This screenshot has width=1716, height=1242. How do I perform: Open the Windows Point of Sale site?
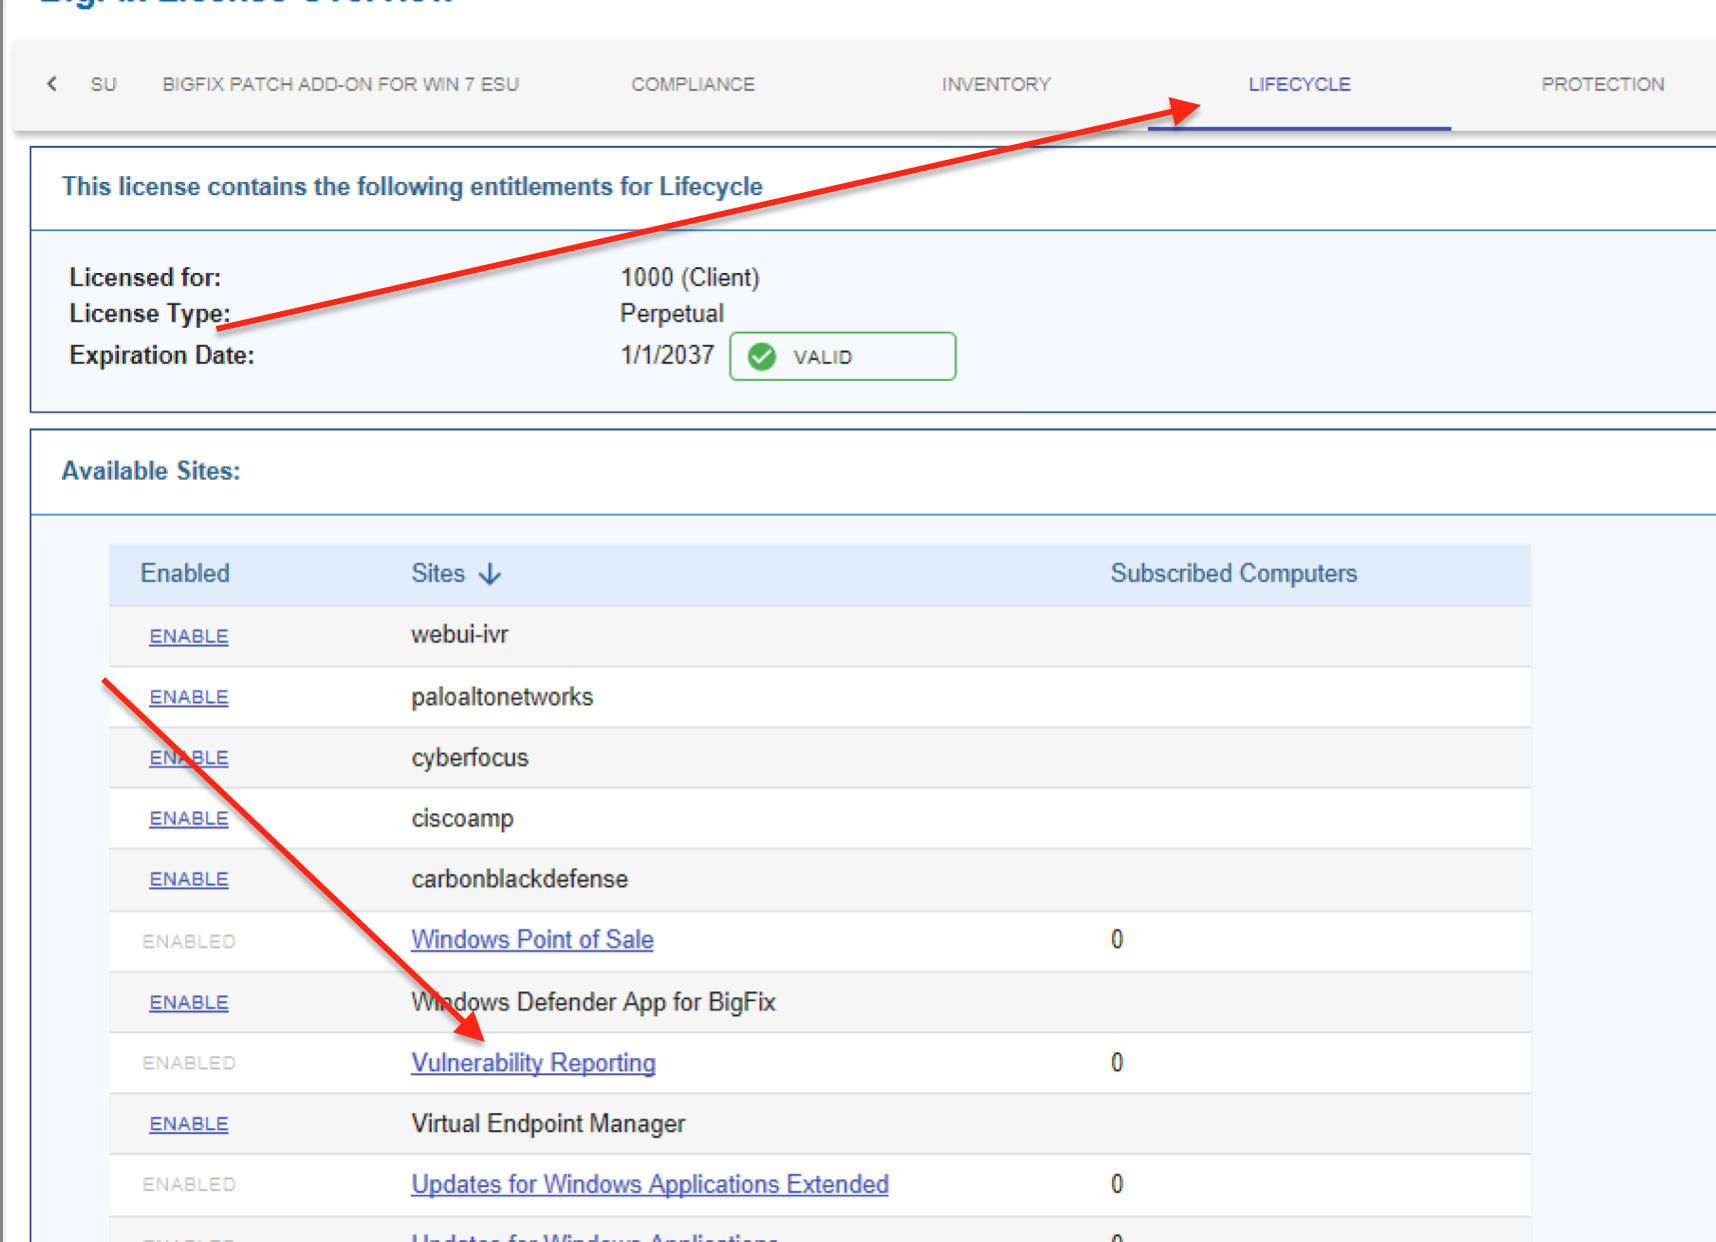(x=532, y=940)
